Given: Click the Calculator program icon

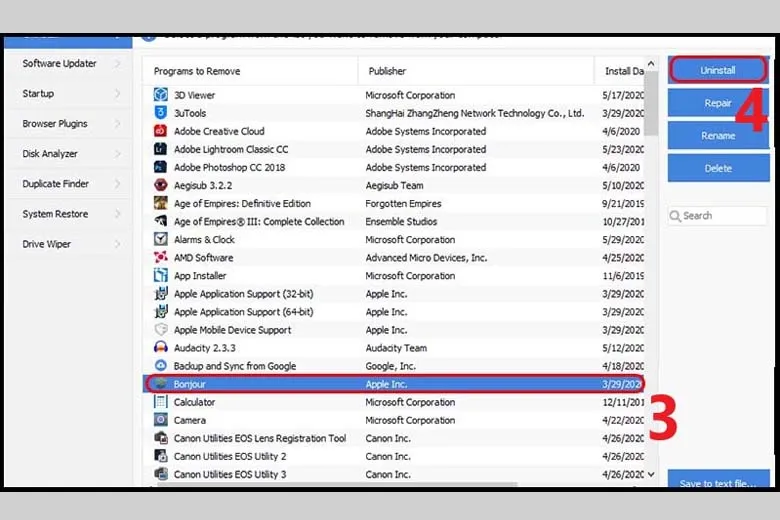Looking at the screenshot, I should (x=160, y=401).
